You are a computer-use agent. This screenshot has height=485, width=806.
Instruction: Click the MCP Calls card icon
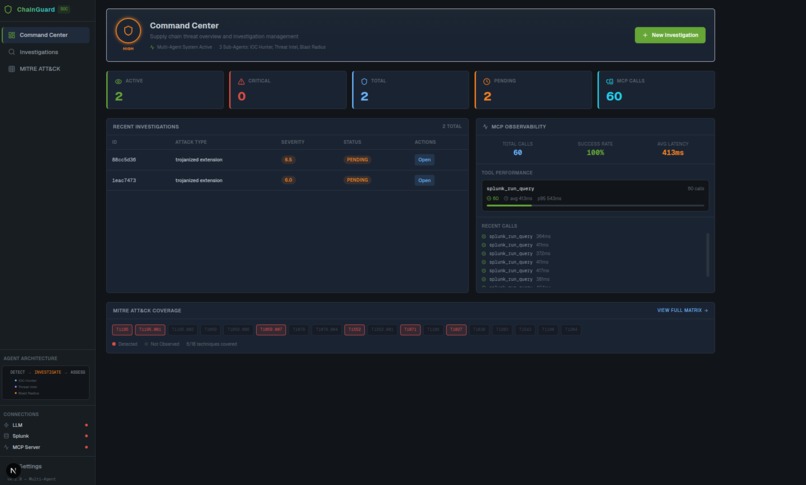[x=609, y=81]
